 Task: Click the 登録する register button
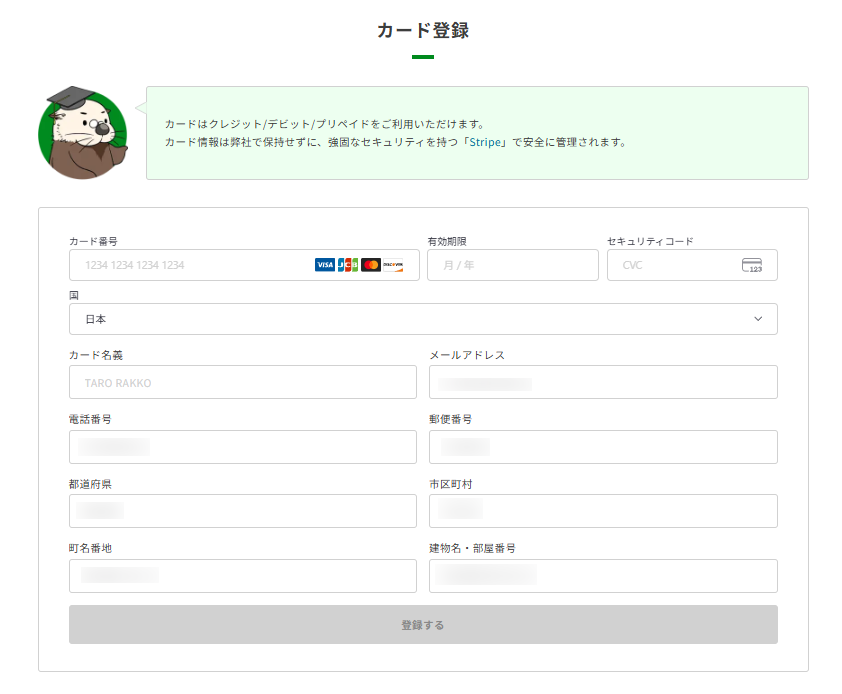coord(423,625)
